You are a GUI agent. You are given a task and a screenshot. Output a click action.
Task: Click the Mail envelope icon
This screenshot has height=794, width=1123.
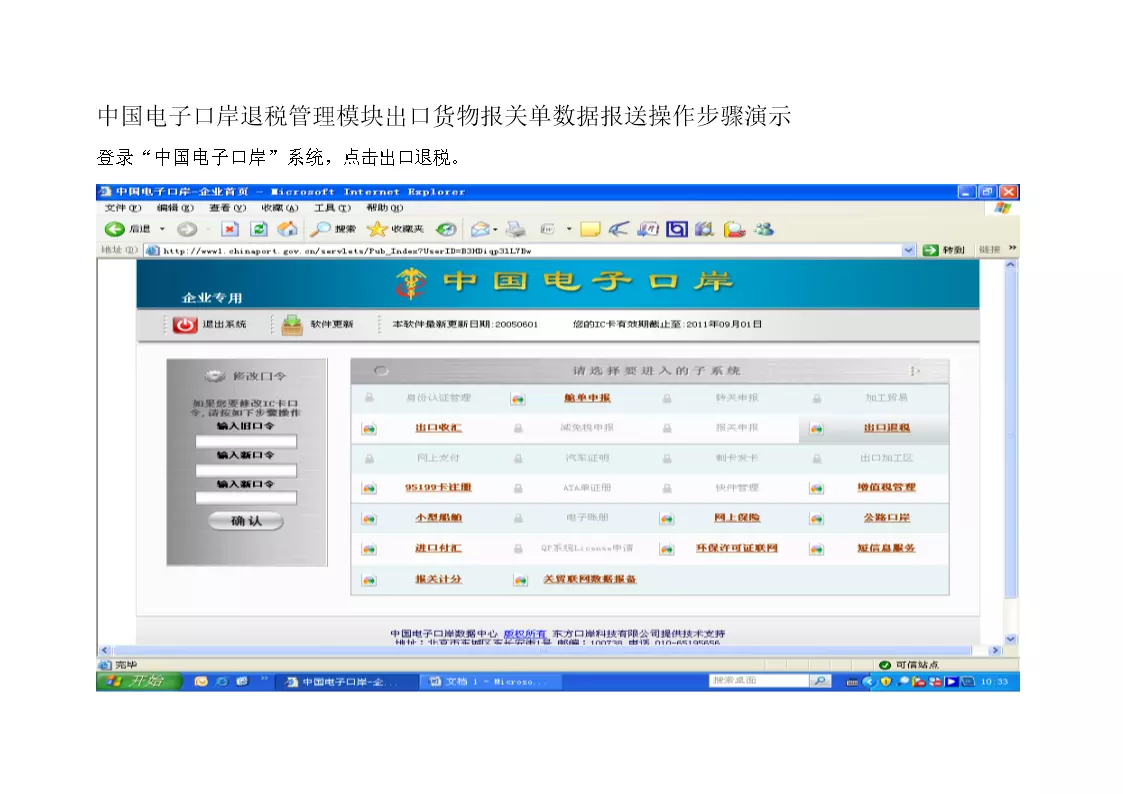480,229
